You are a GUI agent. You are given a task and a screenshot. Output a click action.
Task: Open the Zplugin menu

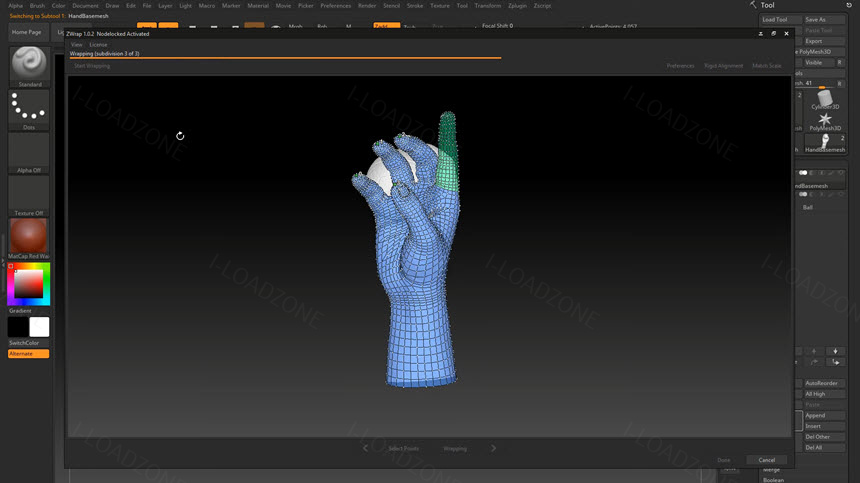coord(517,5)
